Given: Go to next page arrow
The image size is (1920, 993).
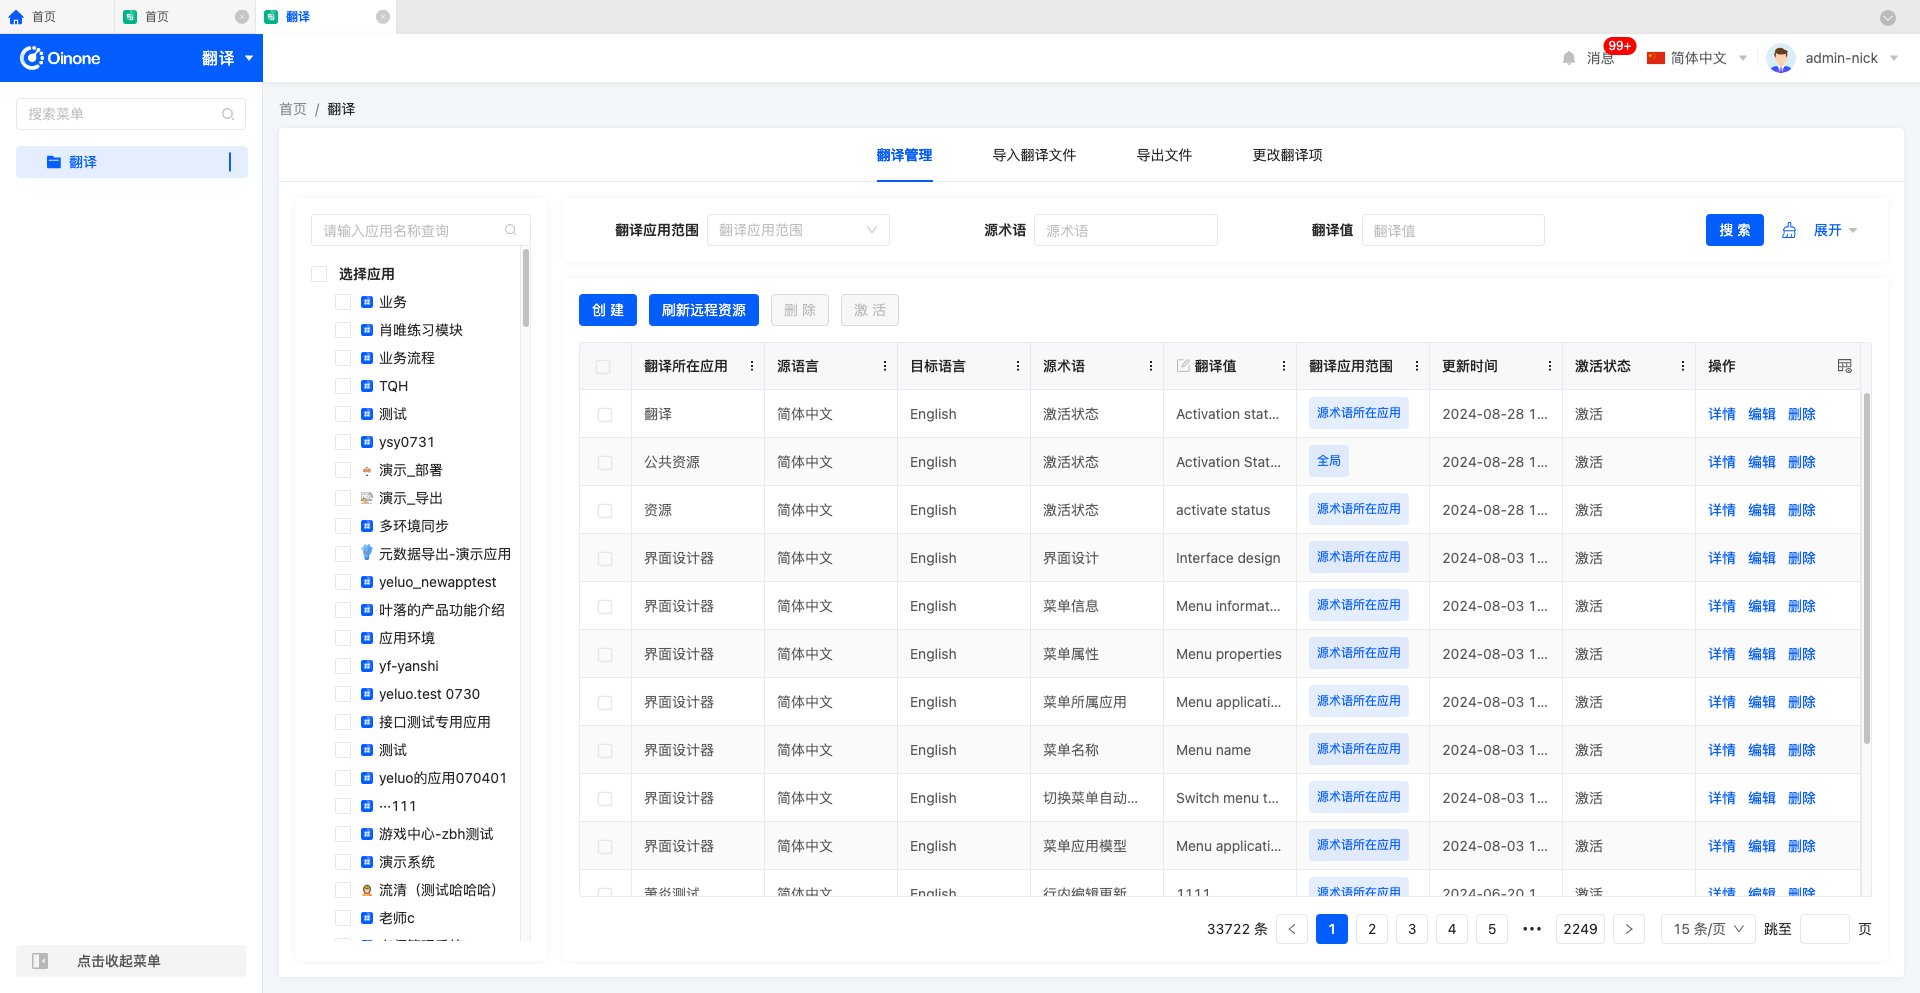Looking at the screenshot, I should [x=1629, y=929].
